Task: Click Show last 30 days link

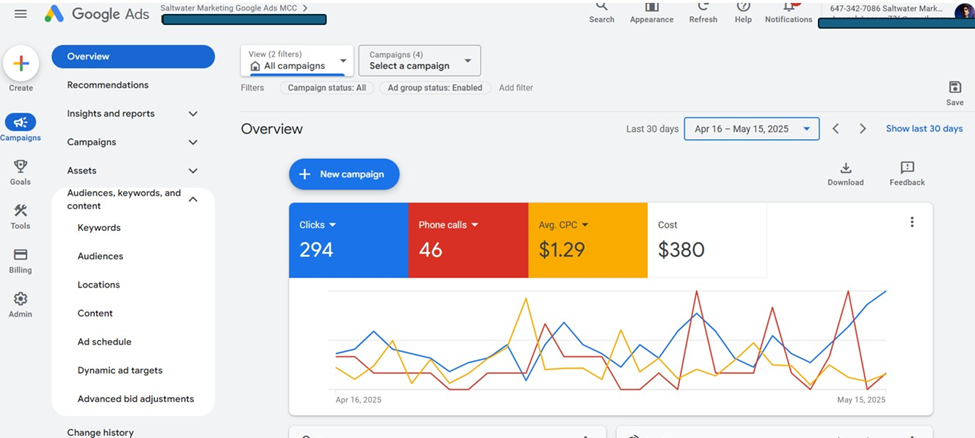Action: tap(924, 129)
